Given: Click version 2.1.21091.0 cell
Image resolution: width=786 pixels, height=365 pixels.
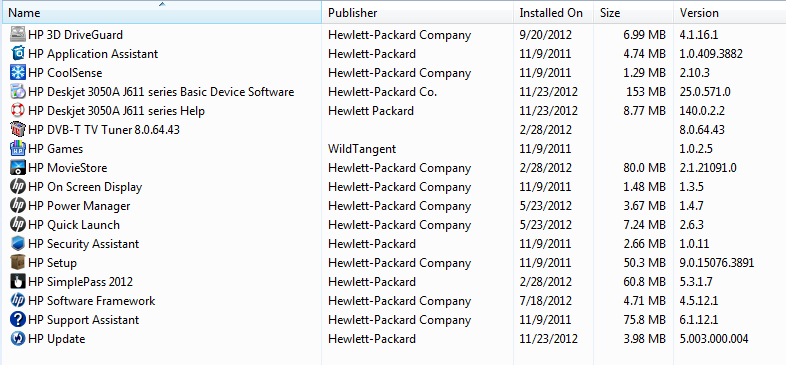Looking at the screenshot, I should coord(708,168).
